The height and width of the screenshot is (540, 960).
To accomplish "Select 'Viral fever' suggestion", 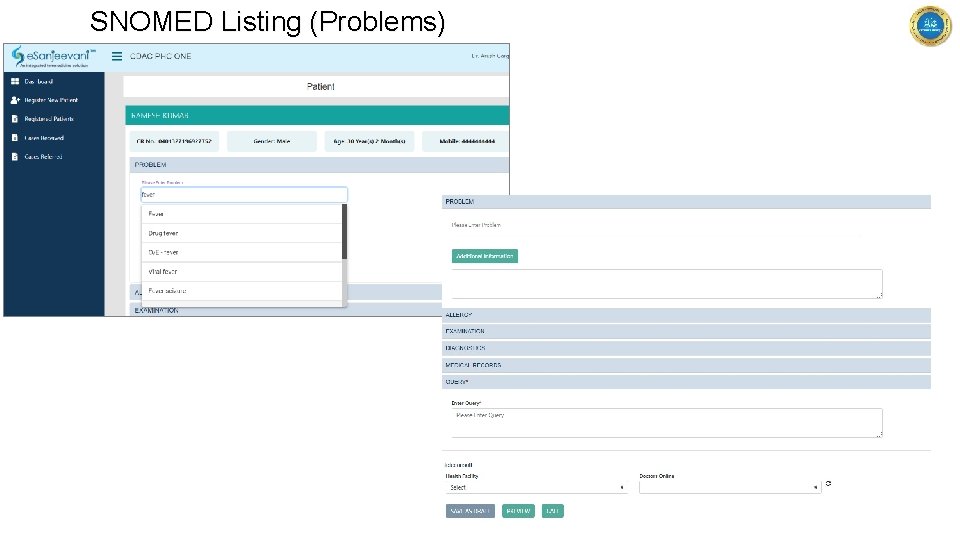I will (x=242, y=272).
